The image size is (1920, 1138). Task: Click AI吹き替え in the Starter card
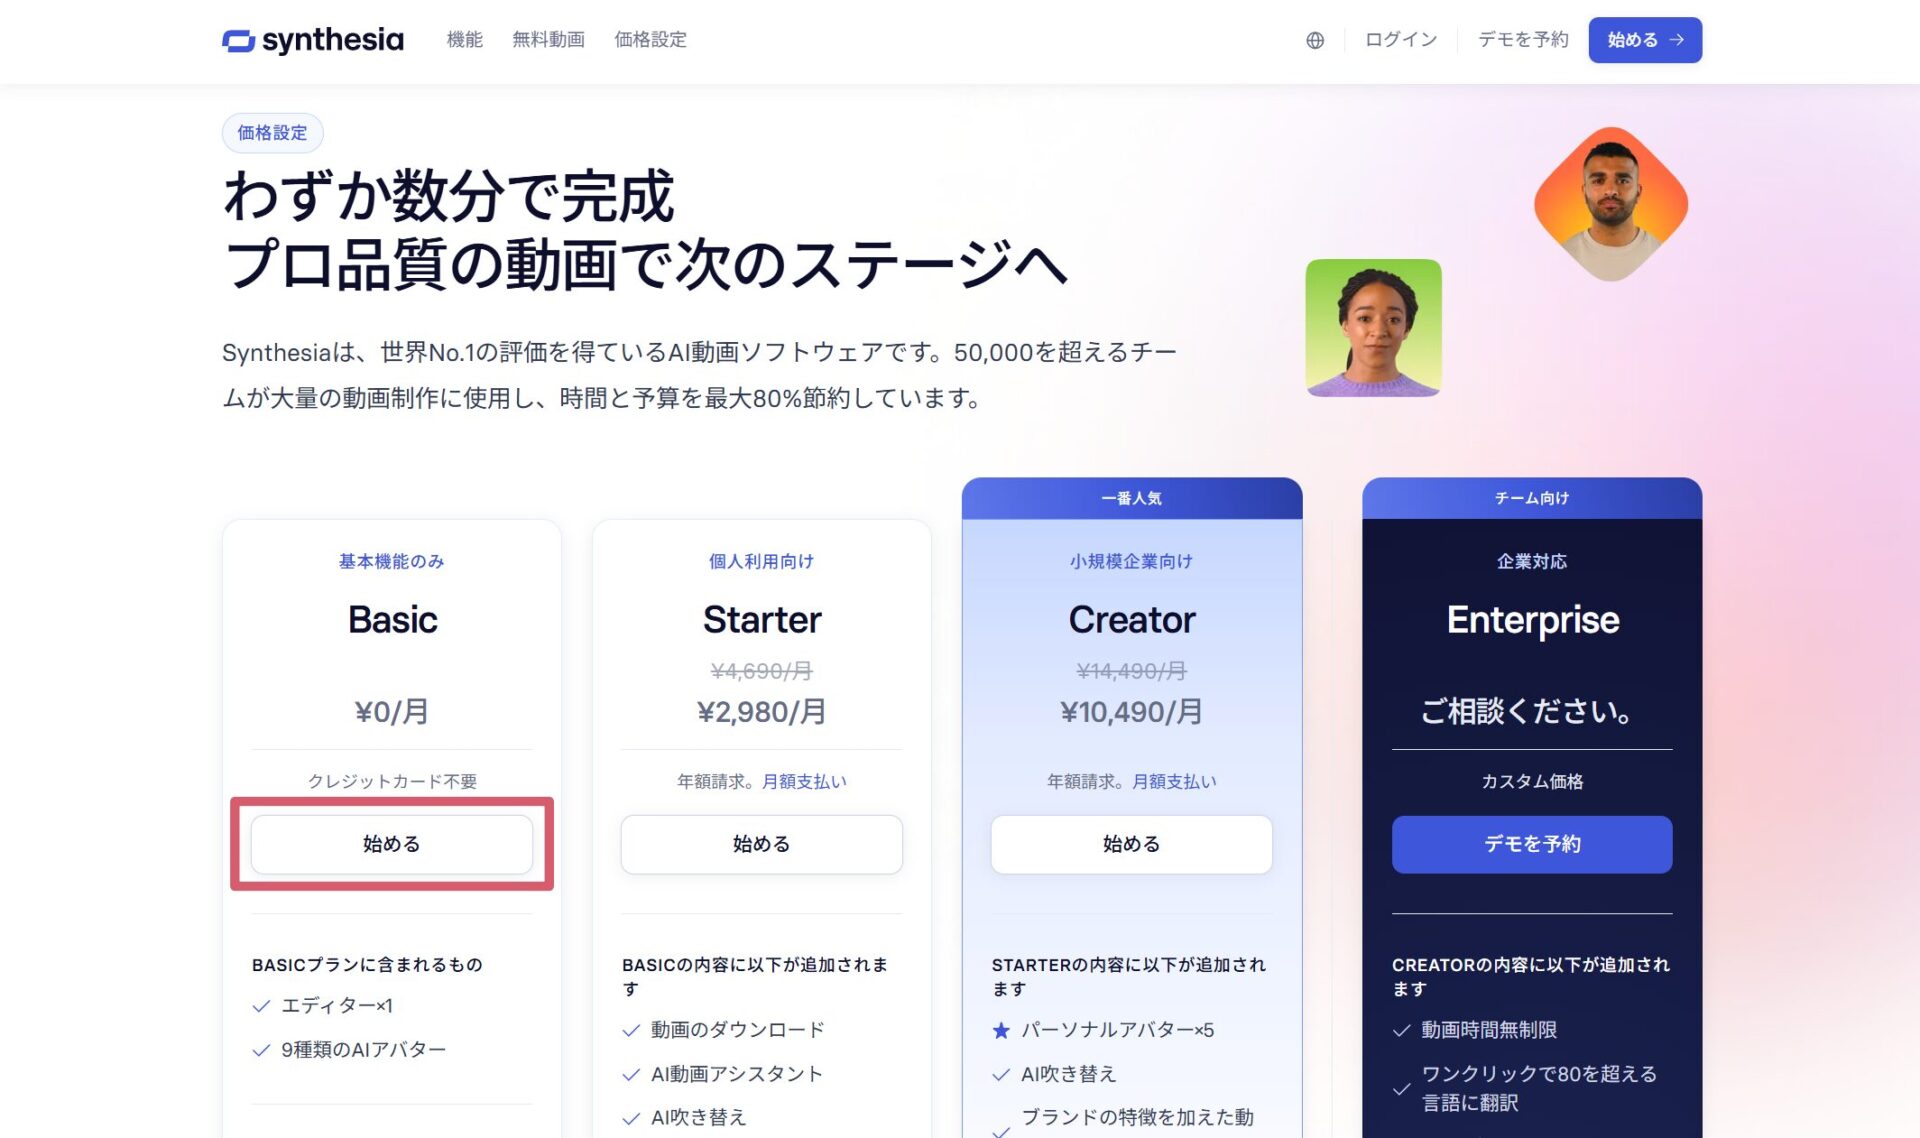click(699, 1117)
